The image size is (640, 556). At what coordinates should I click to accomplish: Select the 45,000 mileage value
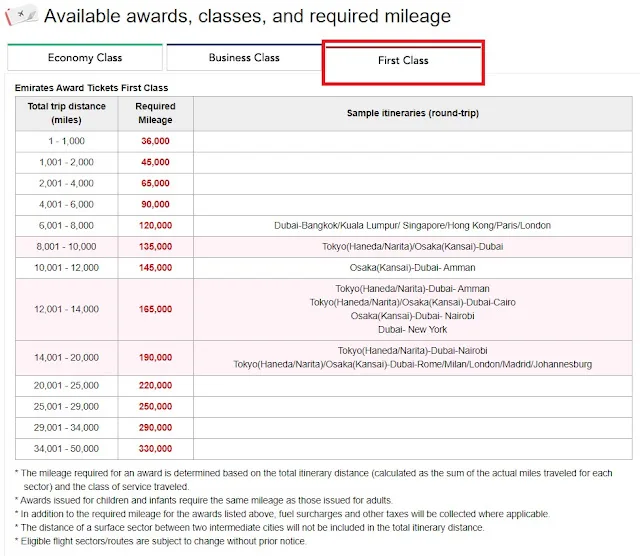pyautogui.click(x=156, y=162)
